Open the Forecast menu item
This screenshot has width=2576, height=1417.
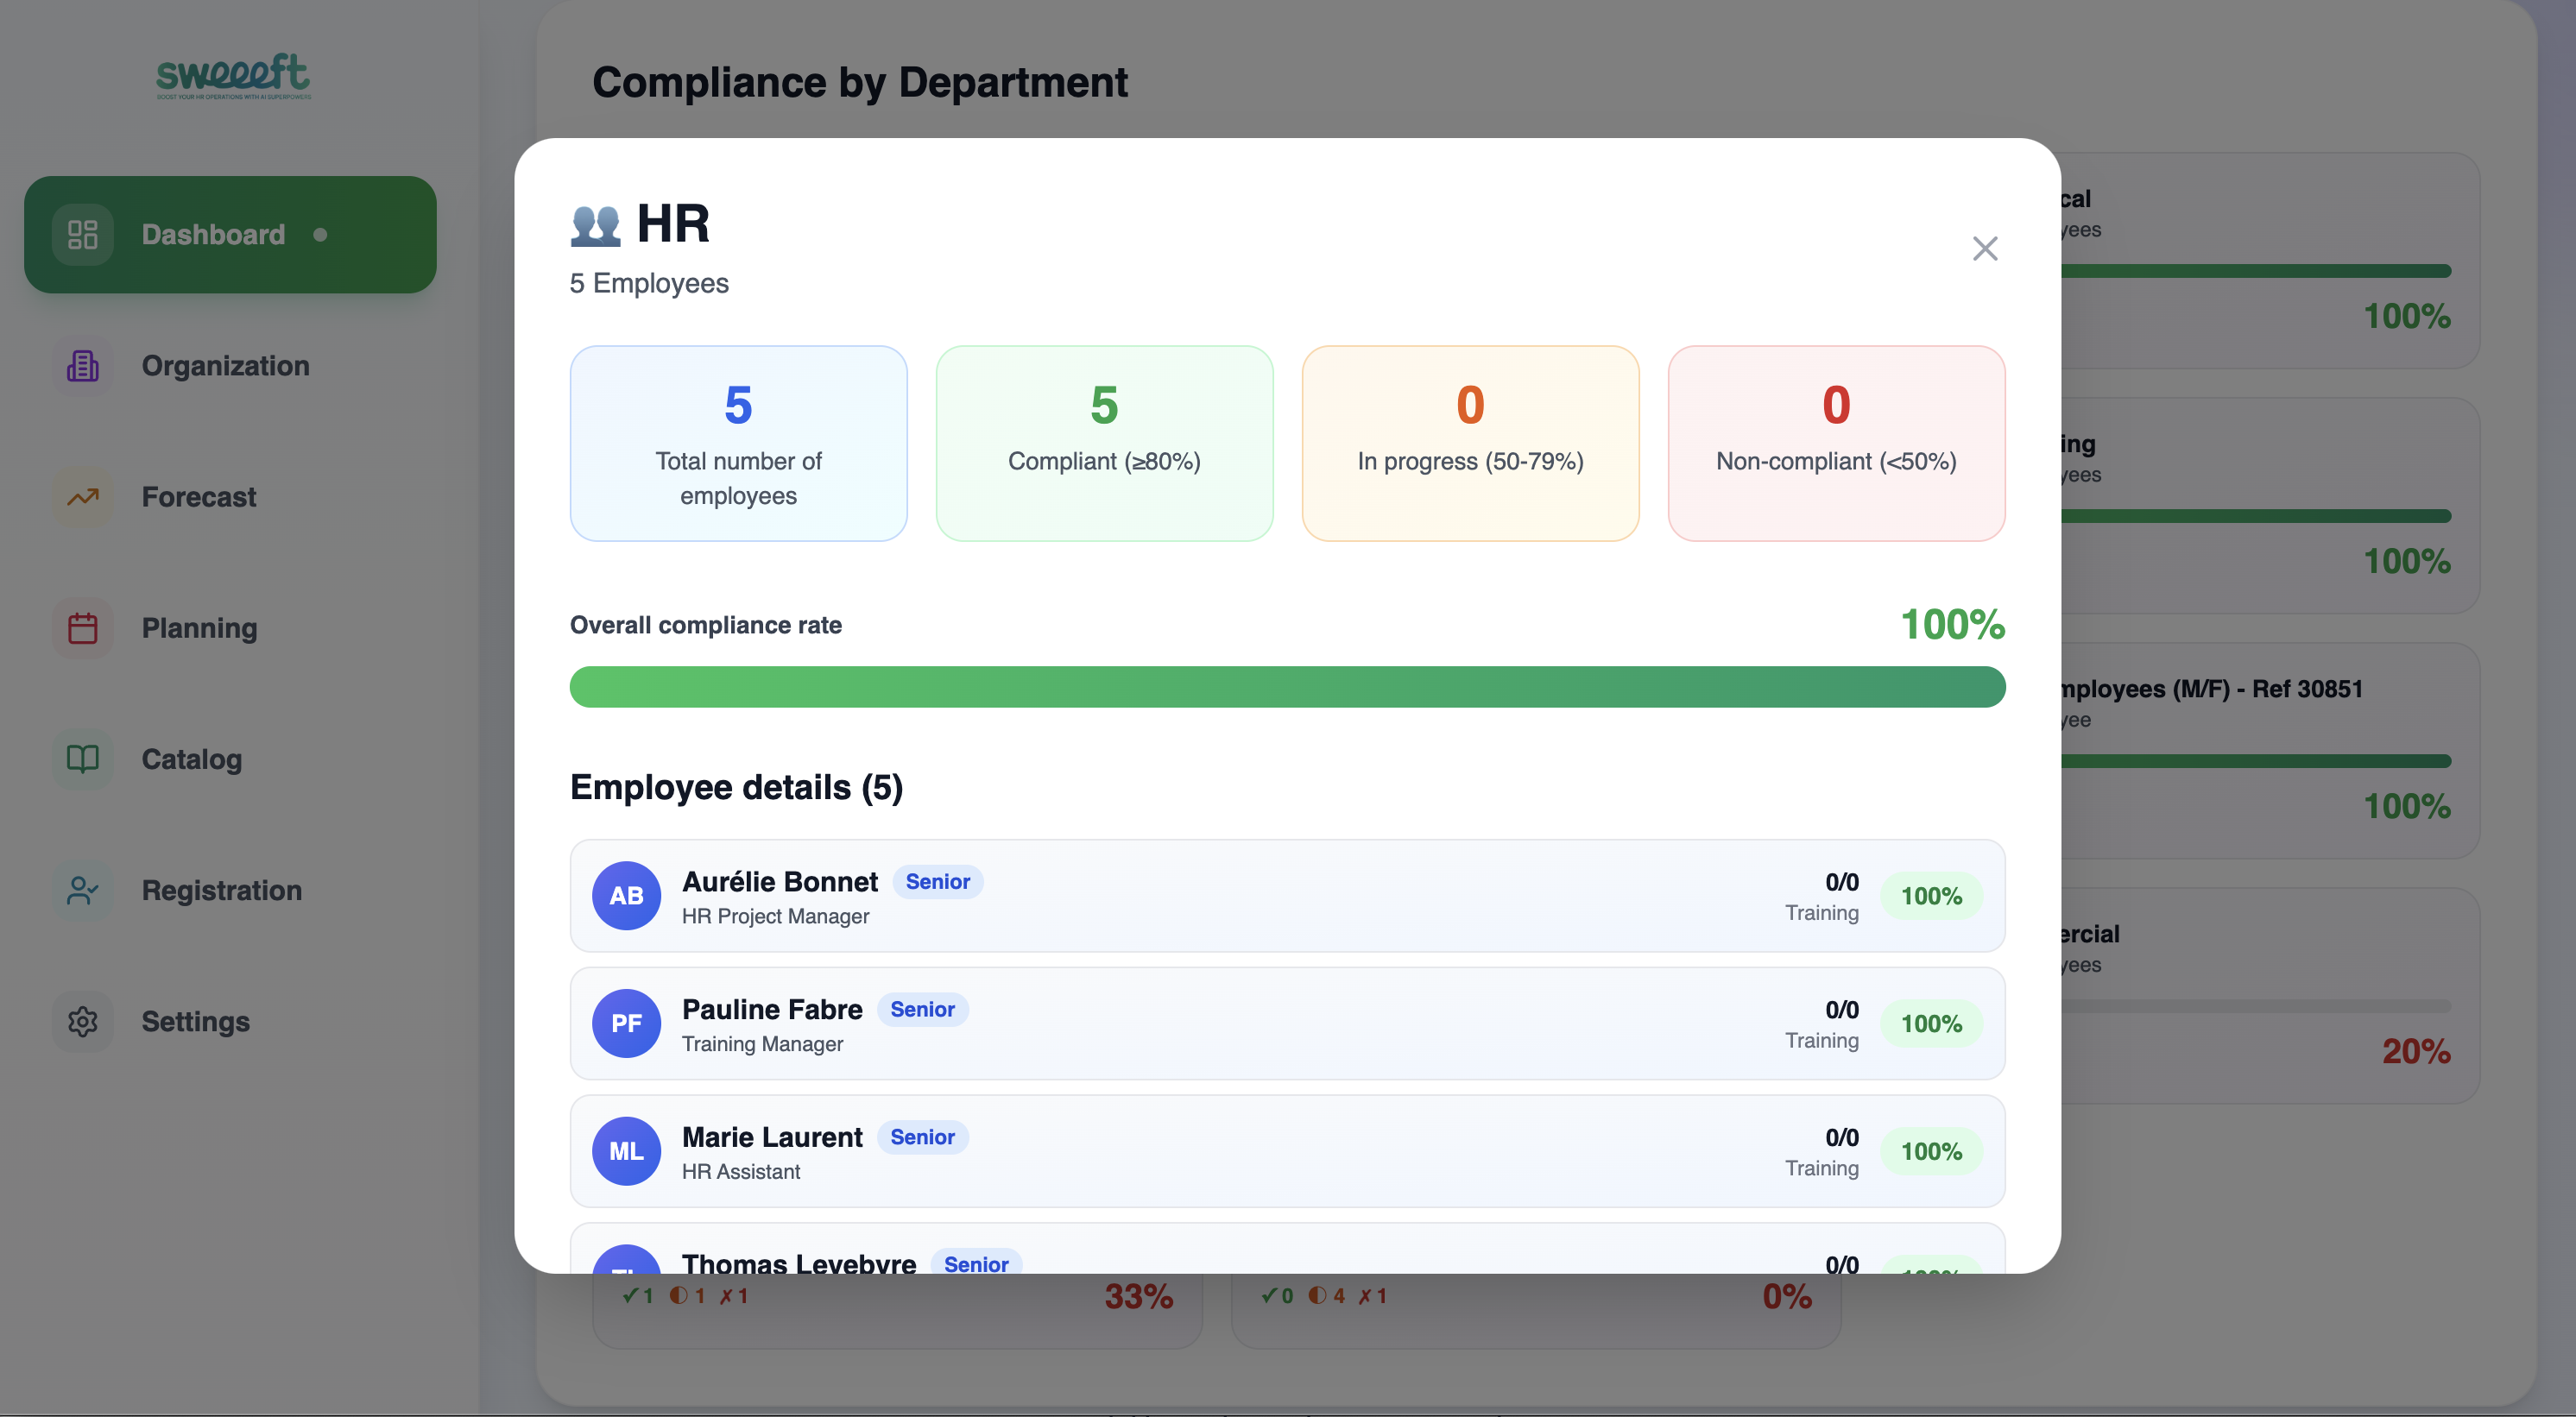pos(199,497)
